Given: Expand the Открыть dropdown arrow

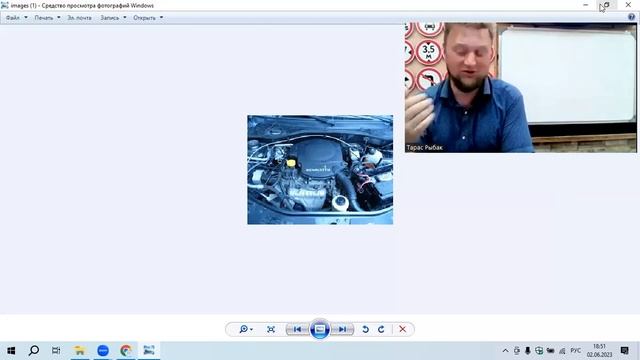Looking at the screenshot, I should tap(161, 18).
